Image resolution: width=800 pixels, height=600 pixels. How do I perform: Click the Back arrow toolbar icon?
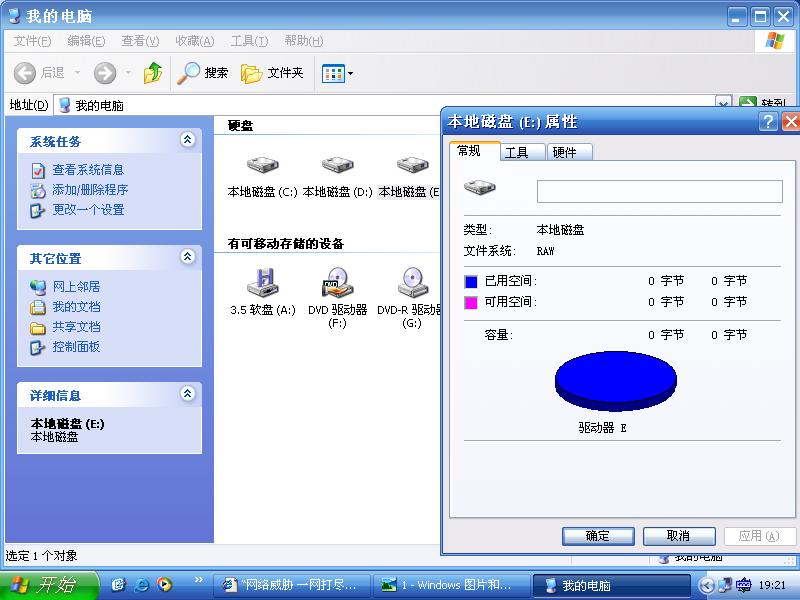pyautogui.click(x=24, y=73)
